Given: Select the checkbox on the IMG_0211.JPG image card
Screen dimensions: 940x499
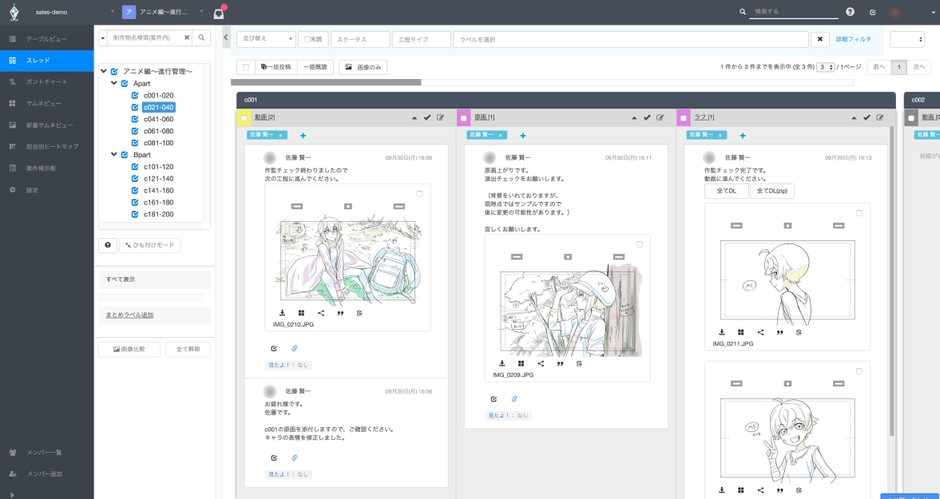Looking at the screenshot, I should (859, 213).
